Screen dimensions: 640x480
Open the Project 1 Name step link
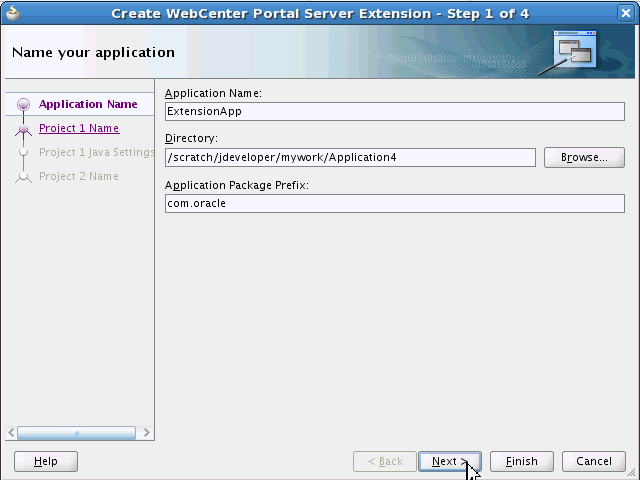79,128
